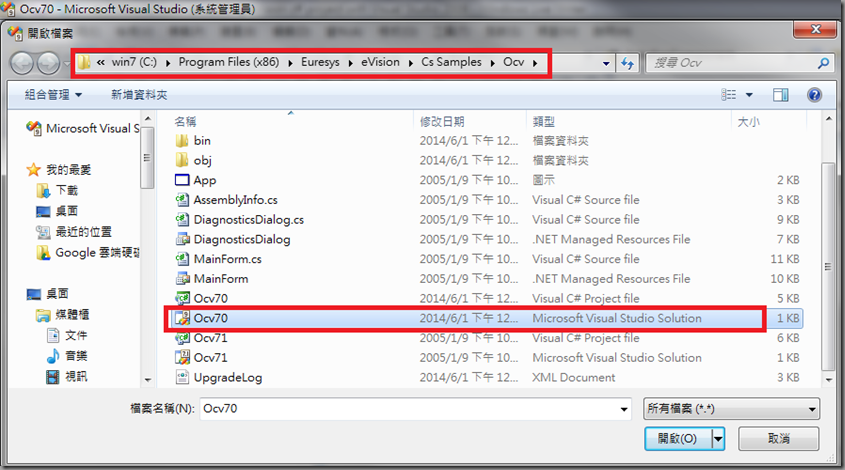Click the 下載 folder icon in sidebar

point(43,190)
